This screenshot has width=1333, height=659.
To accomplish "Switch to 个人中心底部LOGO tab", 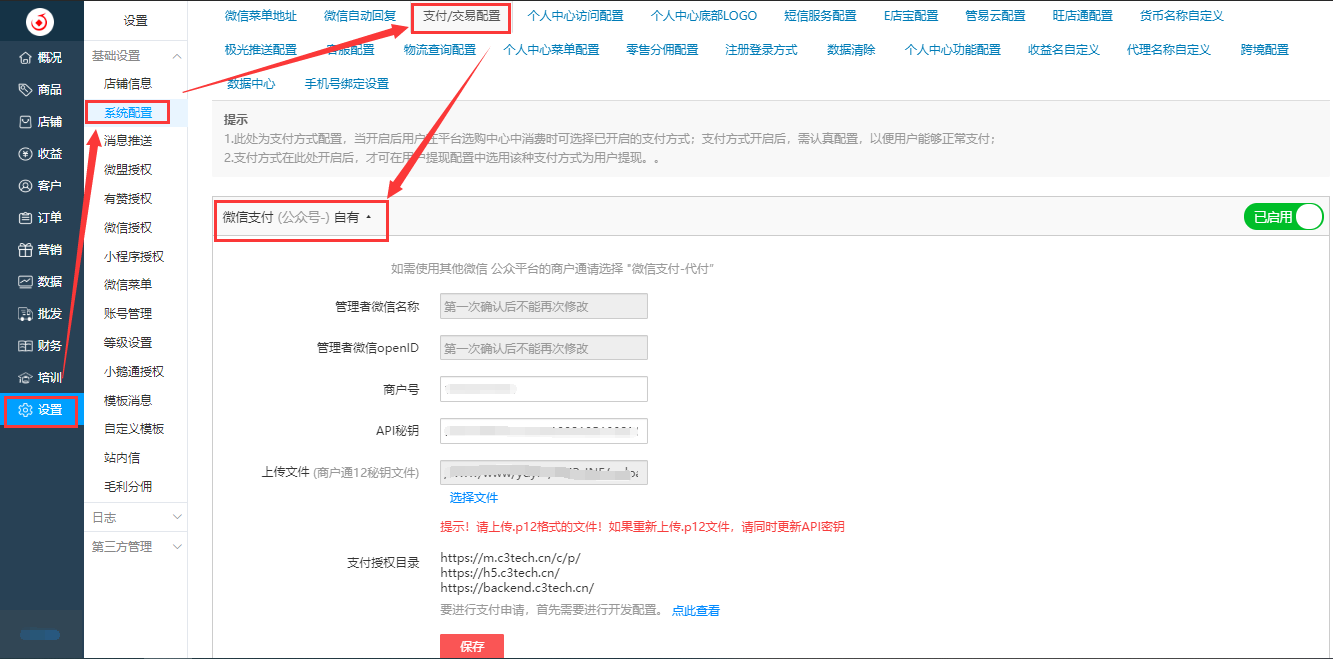I will pos(704,16).
